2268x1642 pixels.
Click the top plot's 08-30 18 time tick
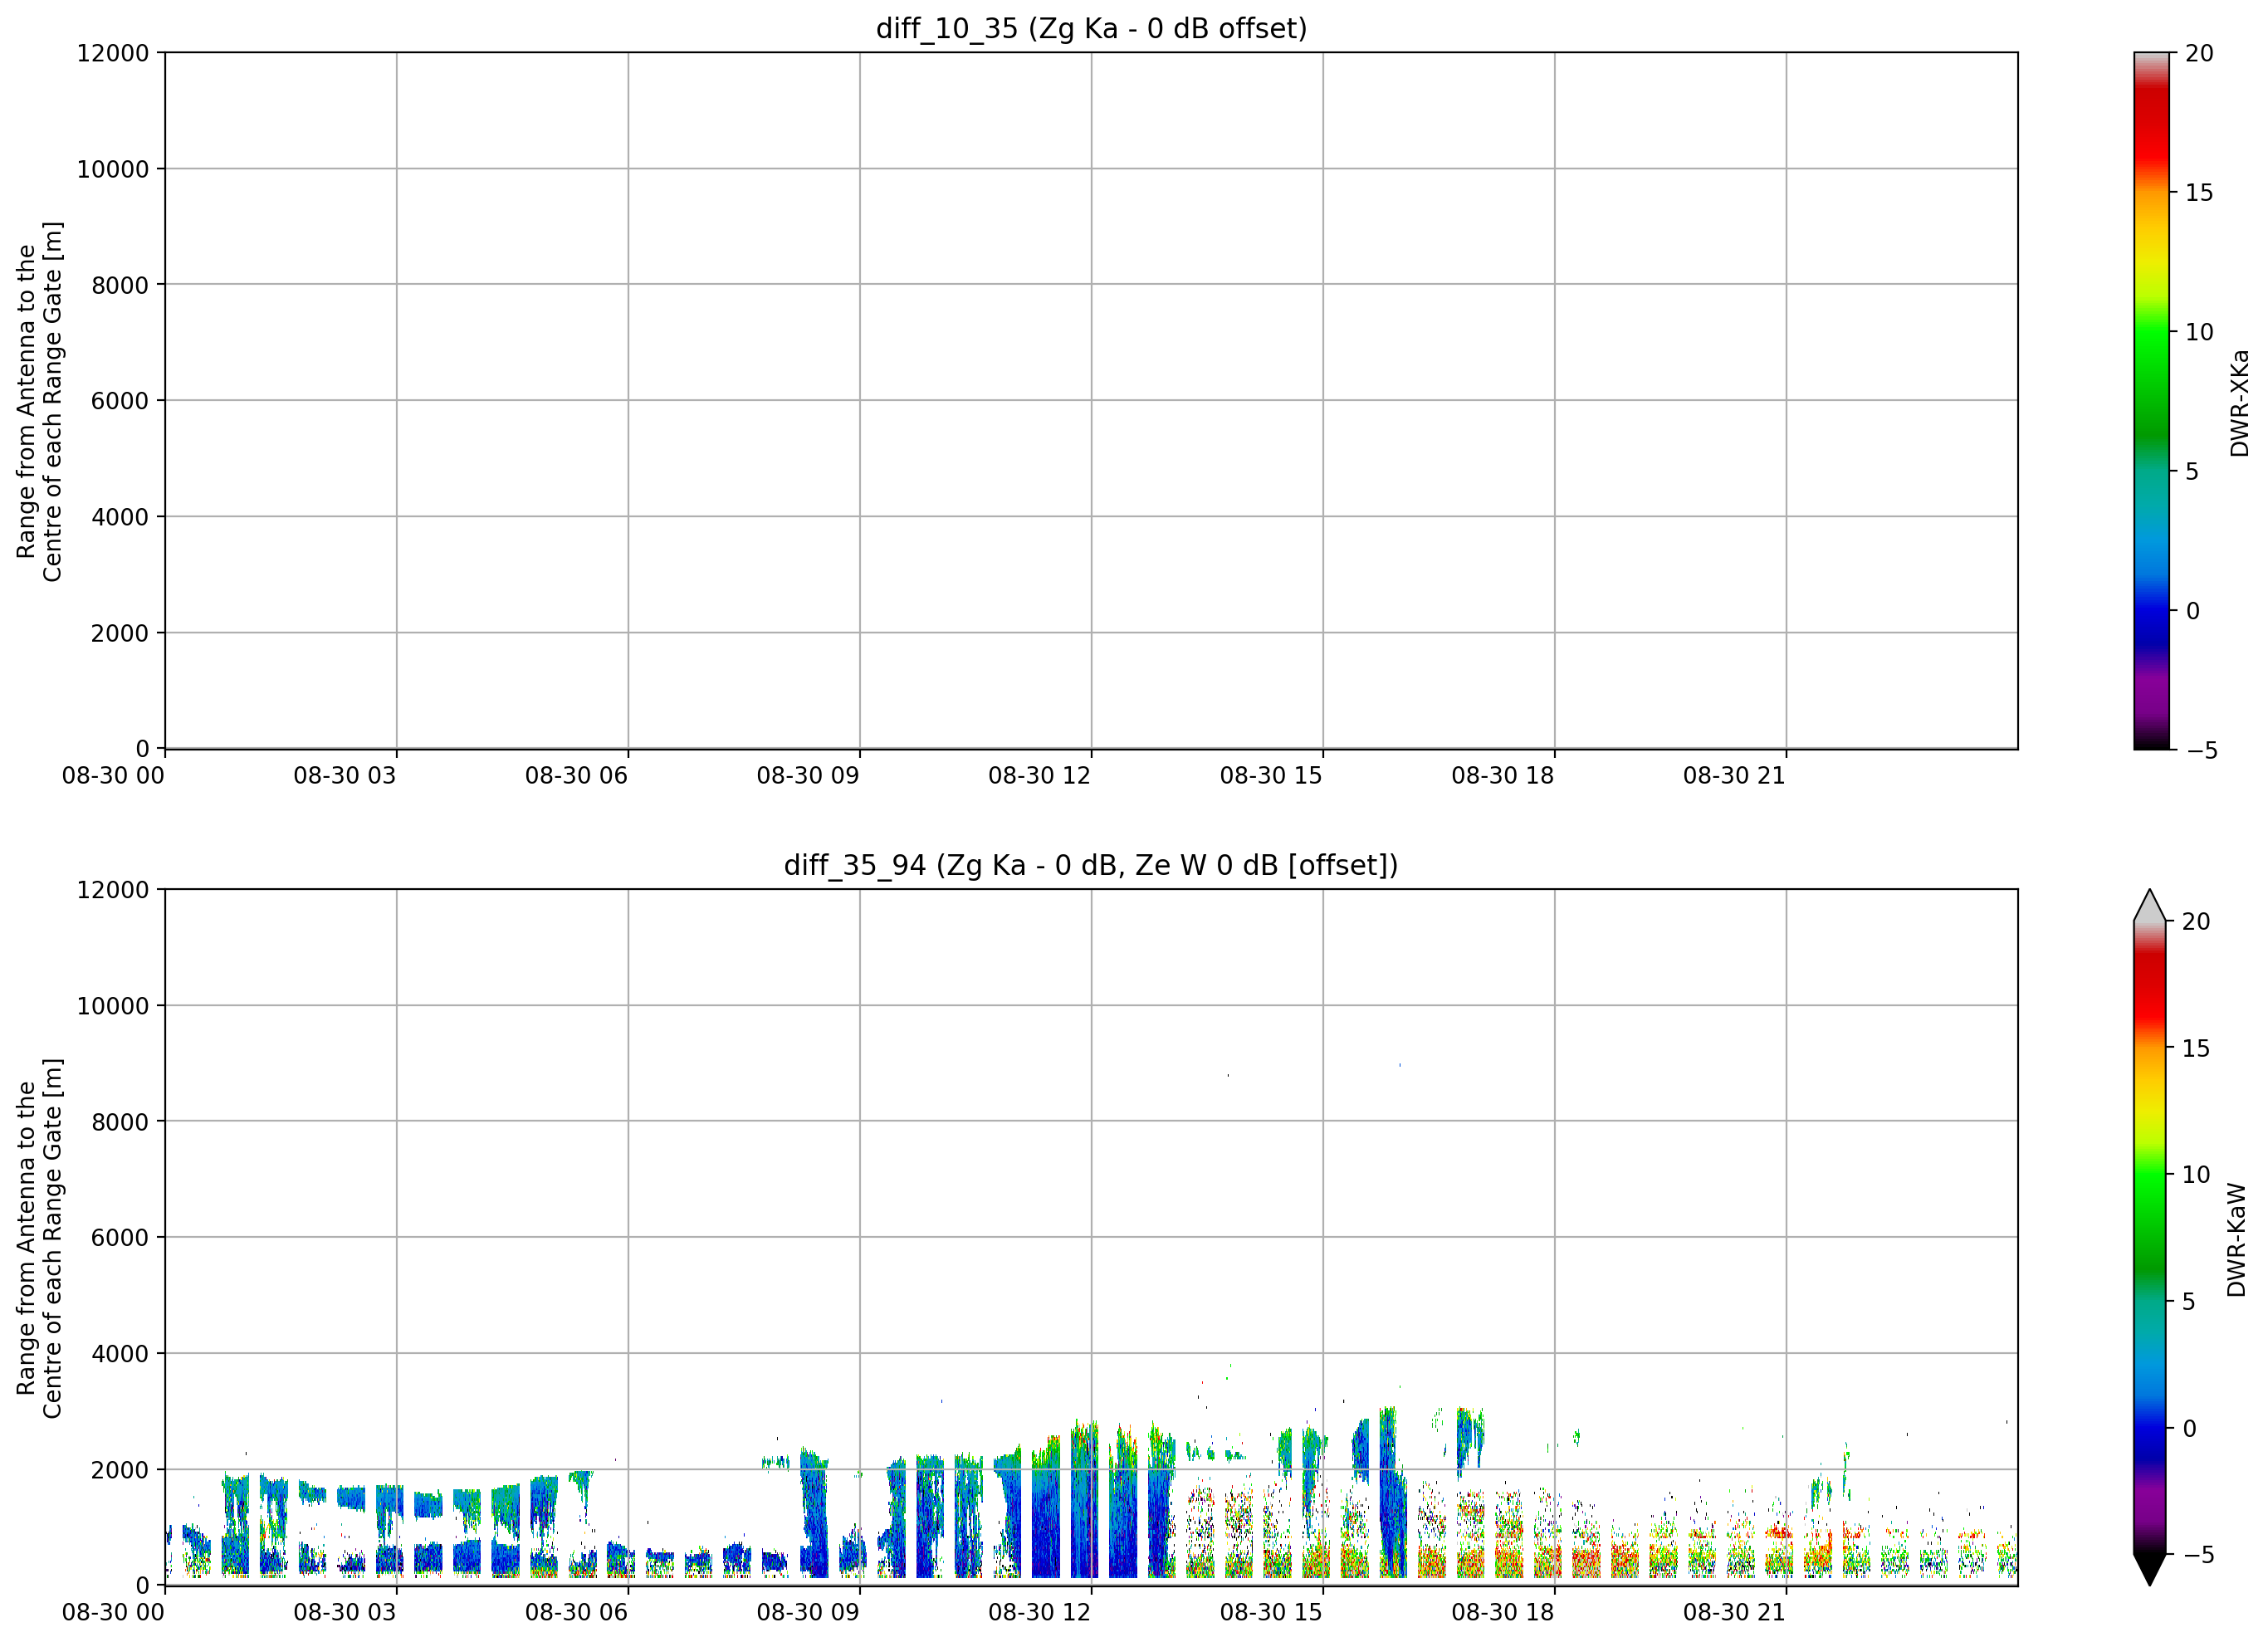1503,775
